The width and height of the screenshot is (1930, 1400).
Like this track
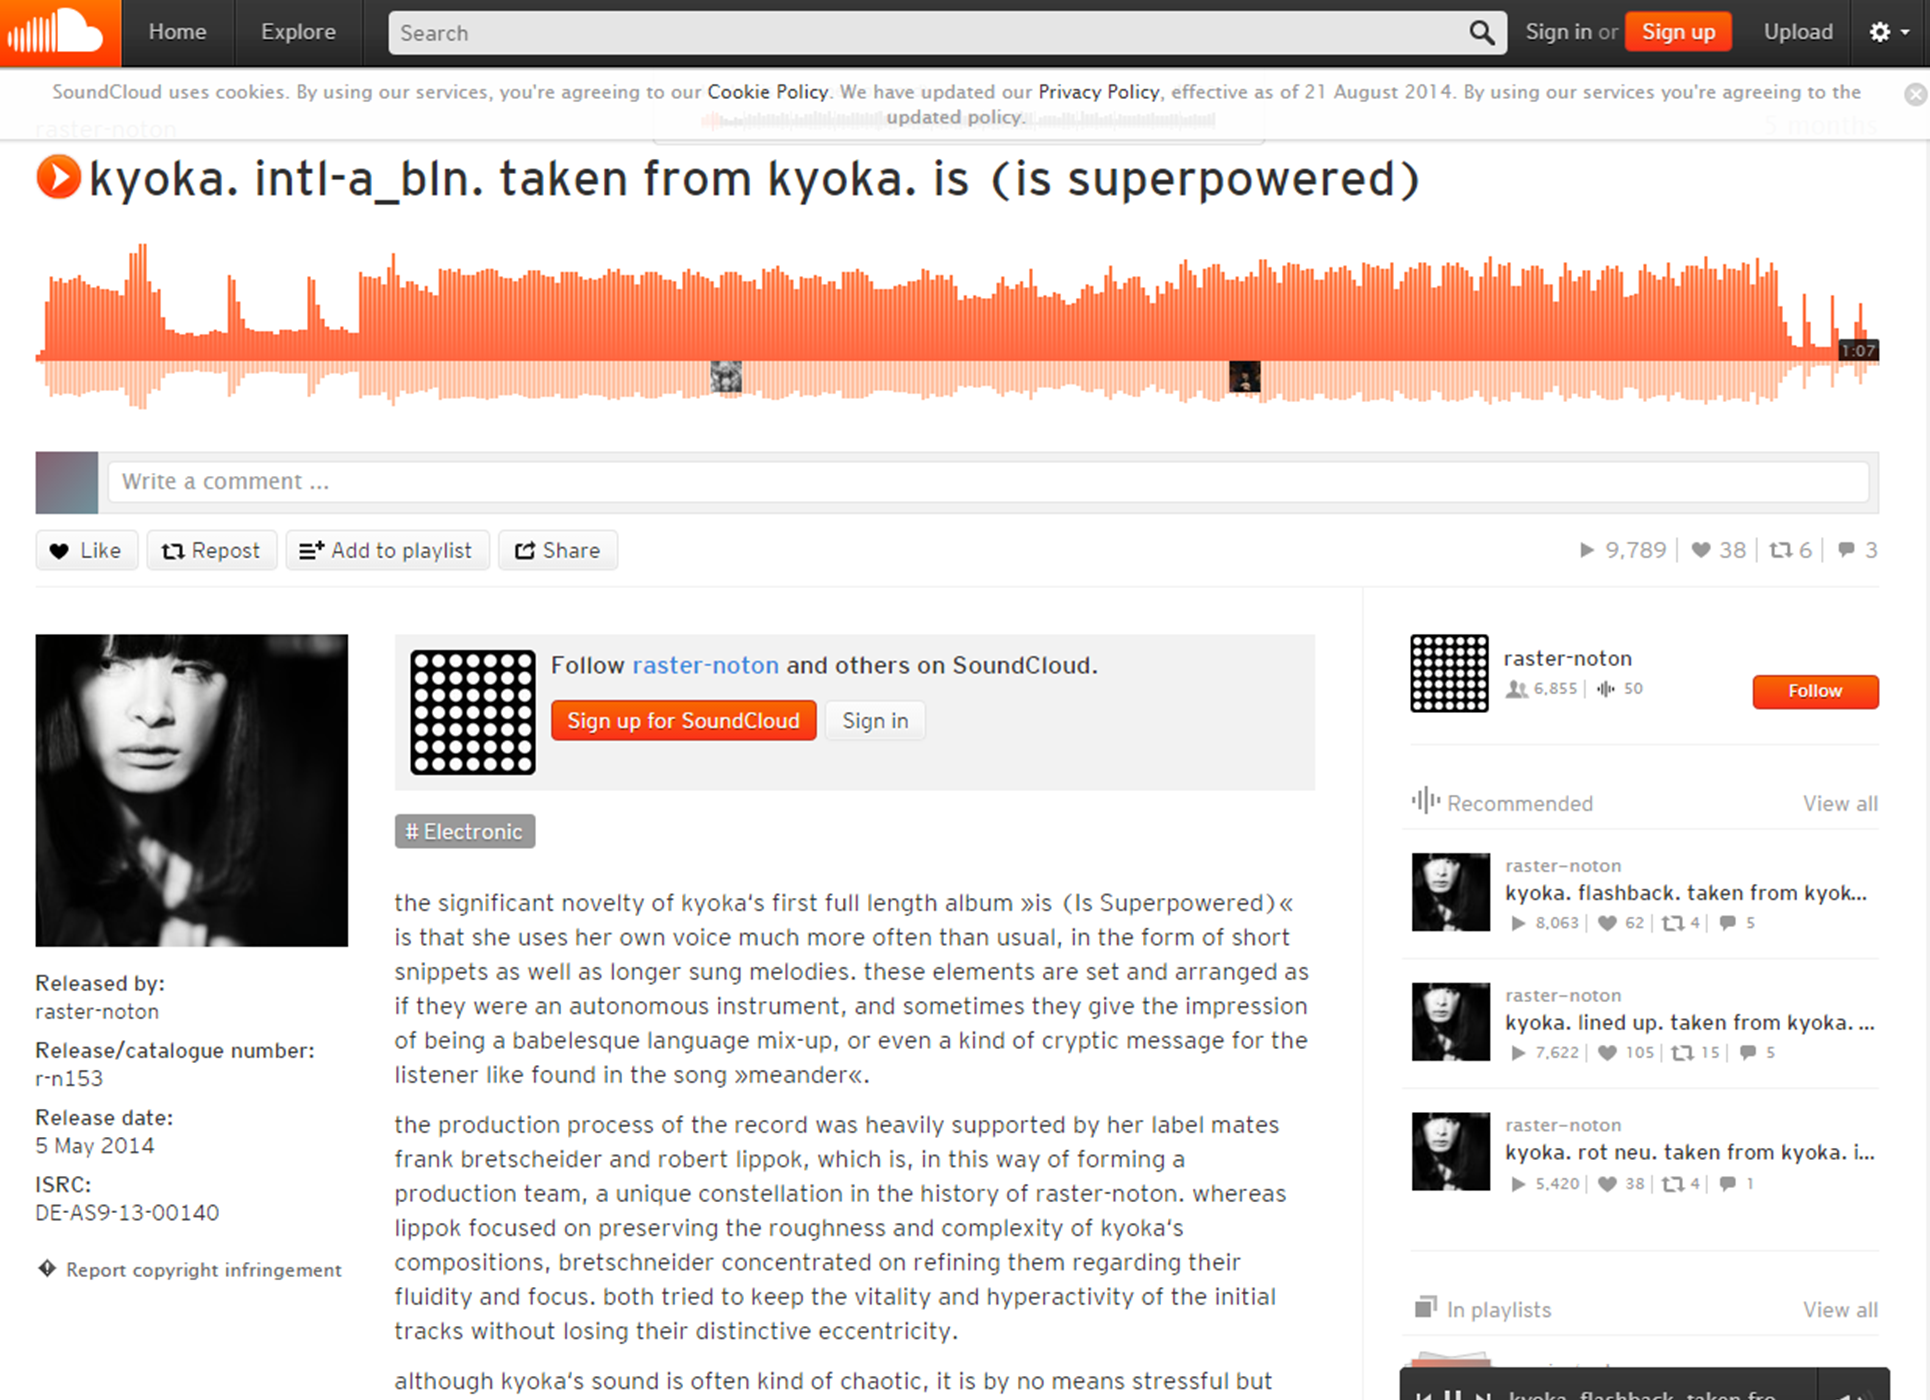pyautogui.click(x=86, y=550)
